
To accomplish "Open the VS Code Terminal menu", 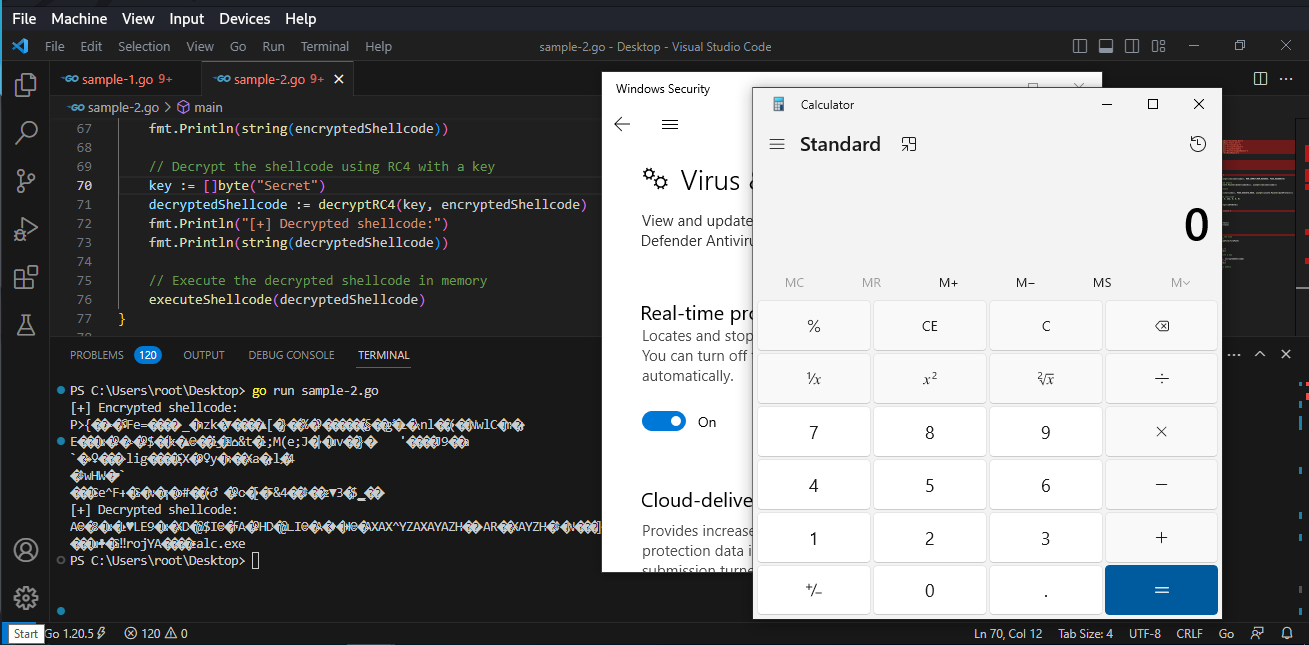I will click(325, 46).
